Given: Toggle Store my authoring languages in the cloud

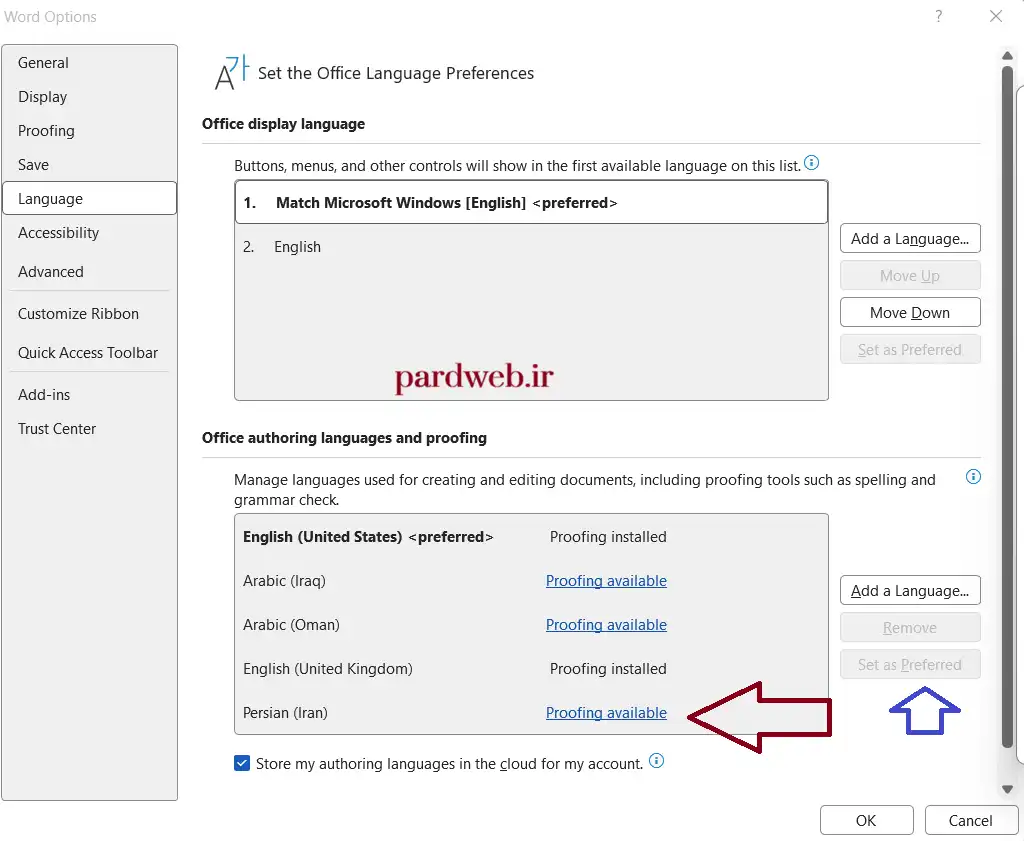Looking at the screenshot, I should (x=242, y=763).
